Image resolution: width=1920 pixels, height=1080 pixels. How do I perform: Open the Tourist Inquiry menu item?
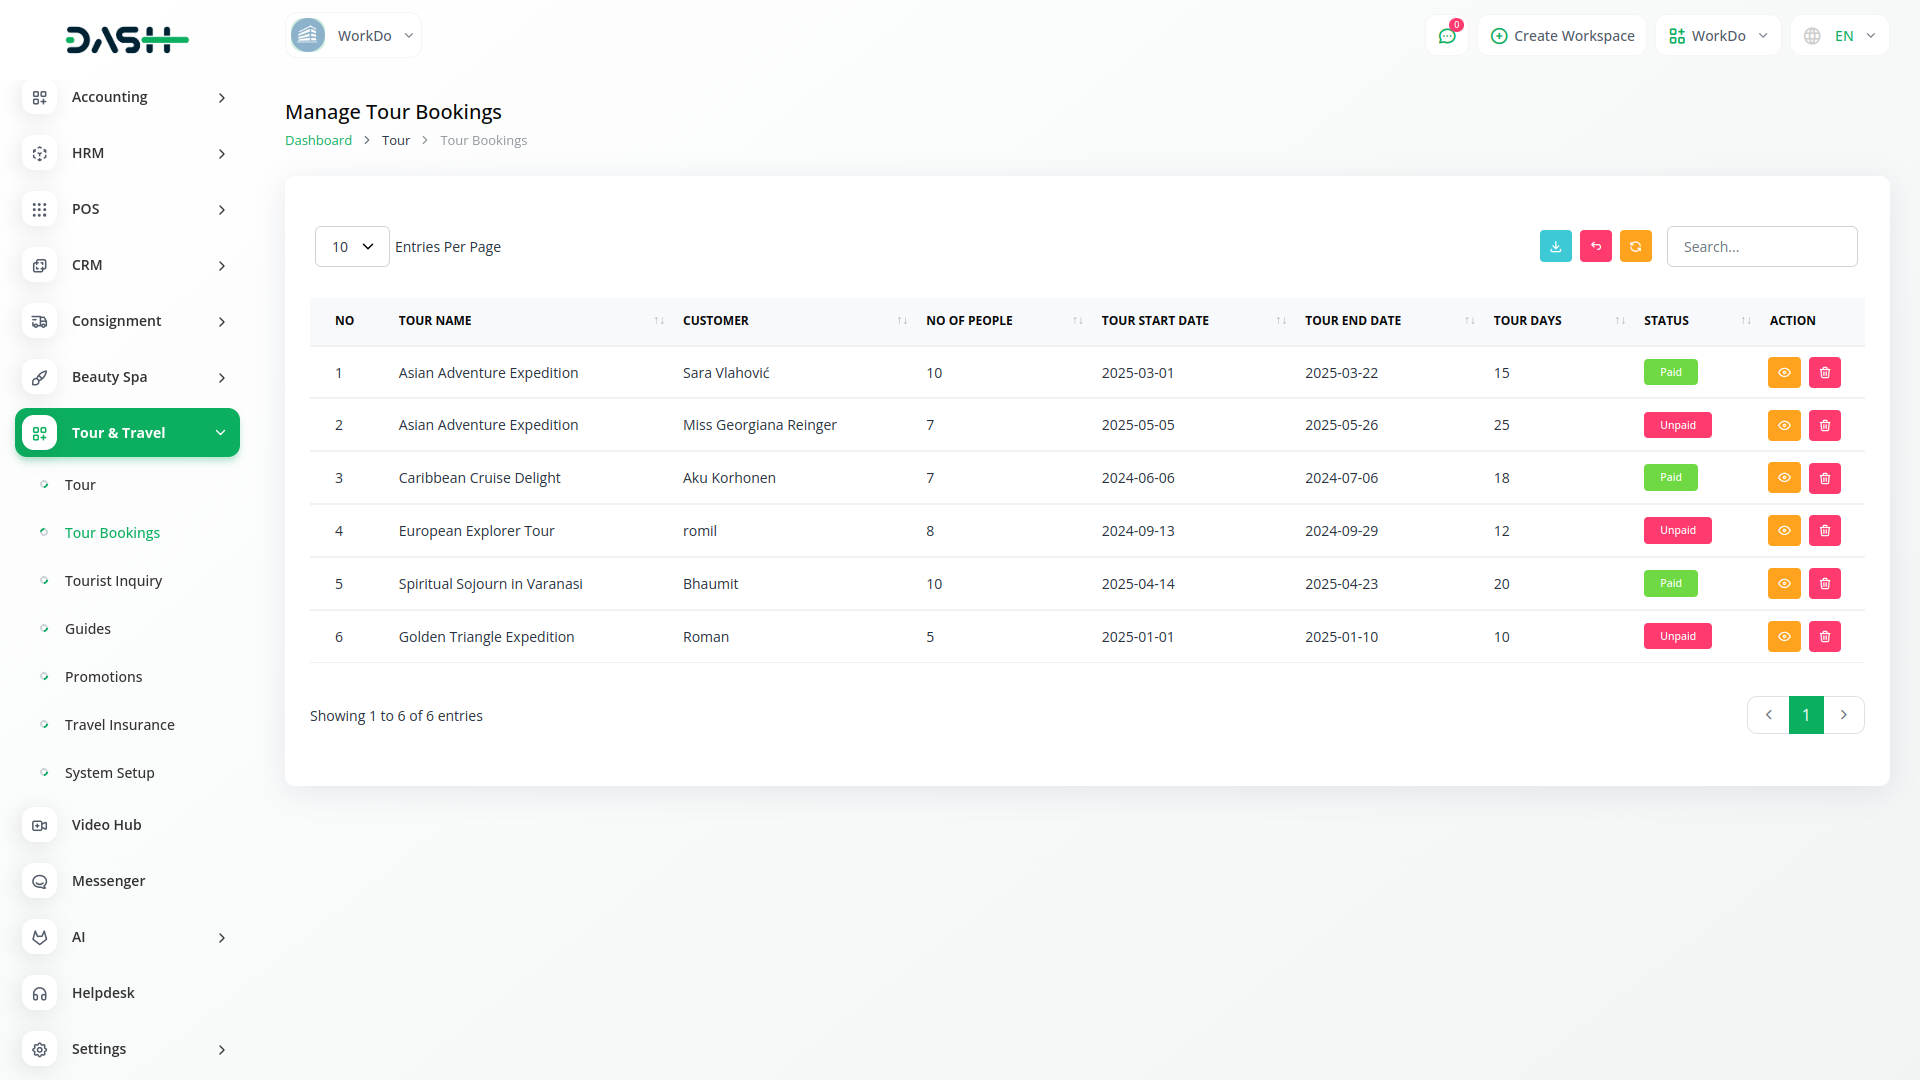pyautogui.click(x=113, y=581)
